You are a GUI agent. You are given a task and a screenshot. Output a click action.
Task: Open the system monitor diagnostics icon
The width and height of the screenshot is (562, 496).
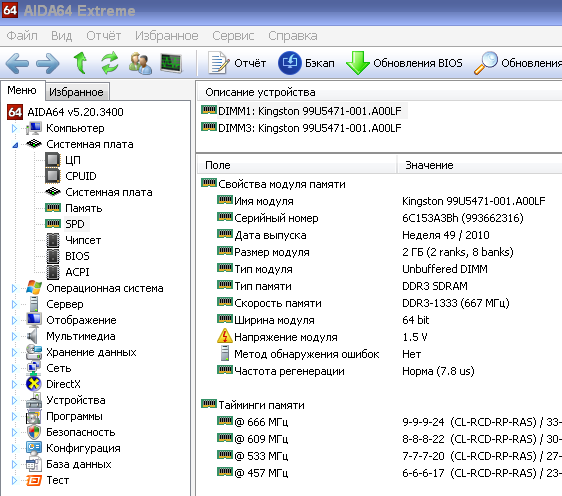point(171,63)
